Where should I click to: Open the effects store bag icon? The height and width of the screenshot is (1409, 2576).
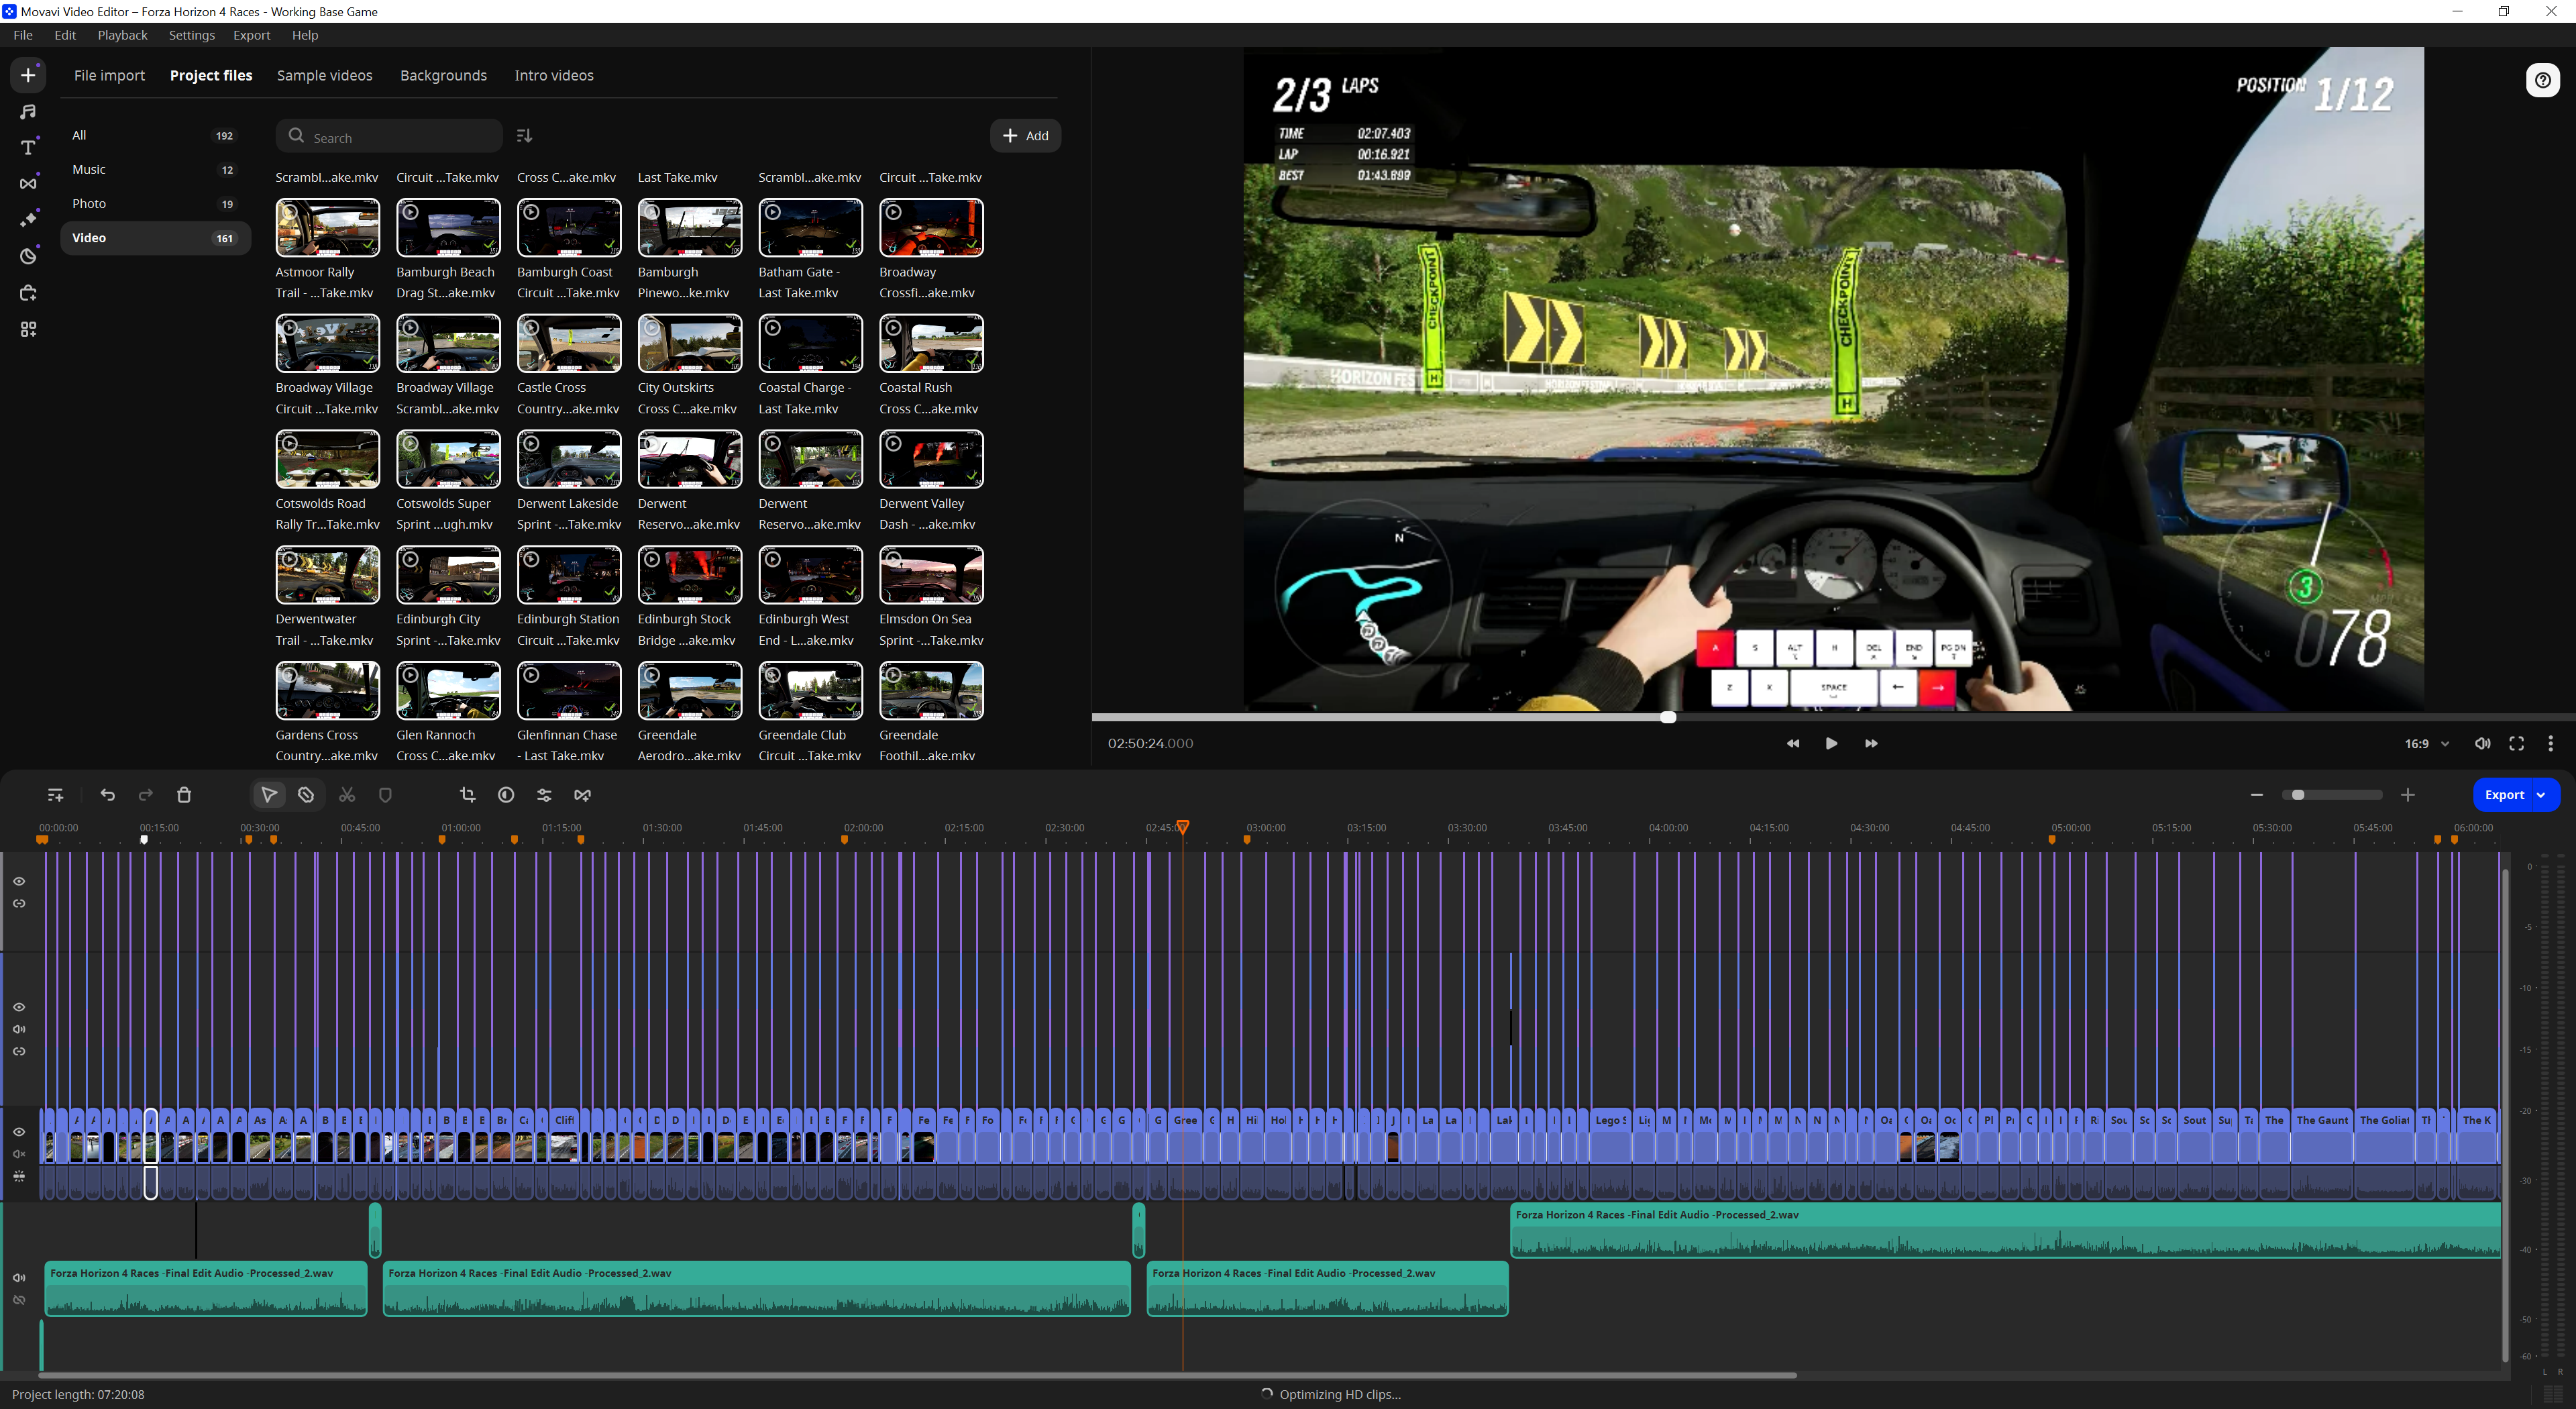point(28,293)
